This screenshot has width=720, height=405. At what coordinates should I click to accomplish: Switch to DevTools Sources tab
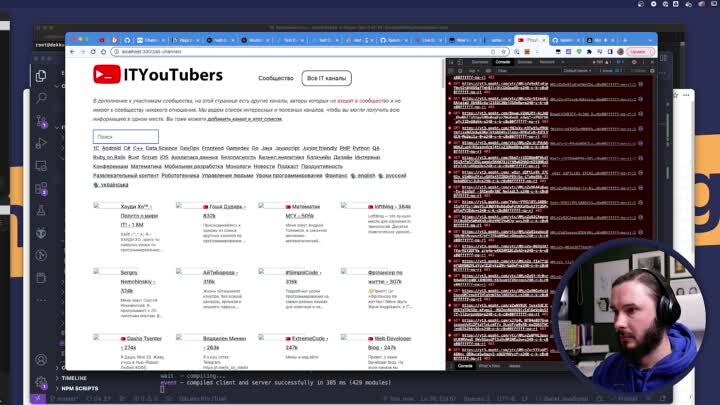pyautogui.click(x=525, y=62)
